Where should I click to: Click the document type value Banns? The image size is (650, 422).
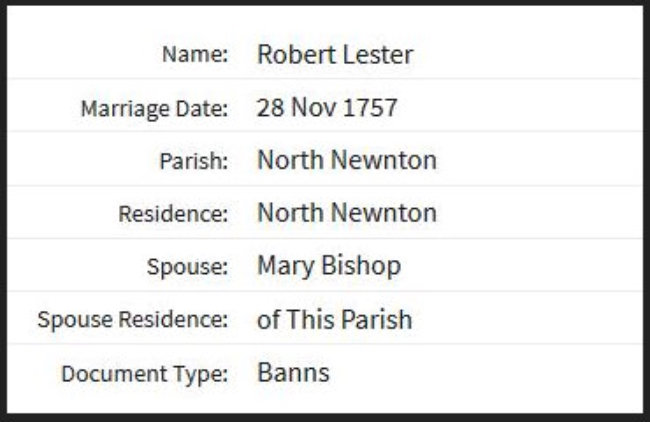(x=293, y=372)
